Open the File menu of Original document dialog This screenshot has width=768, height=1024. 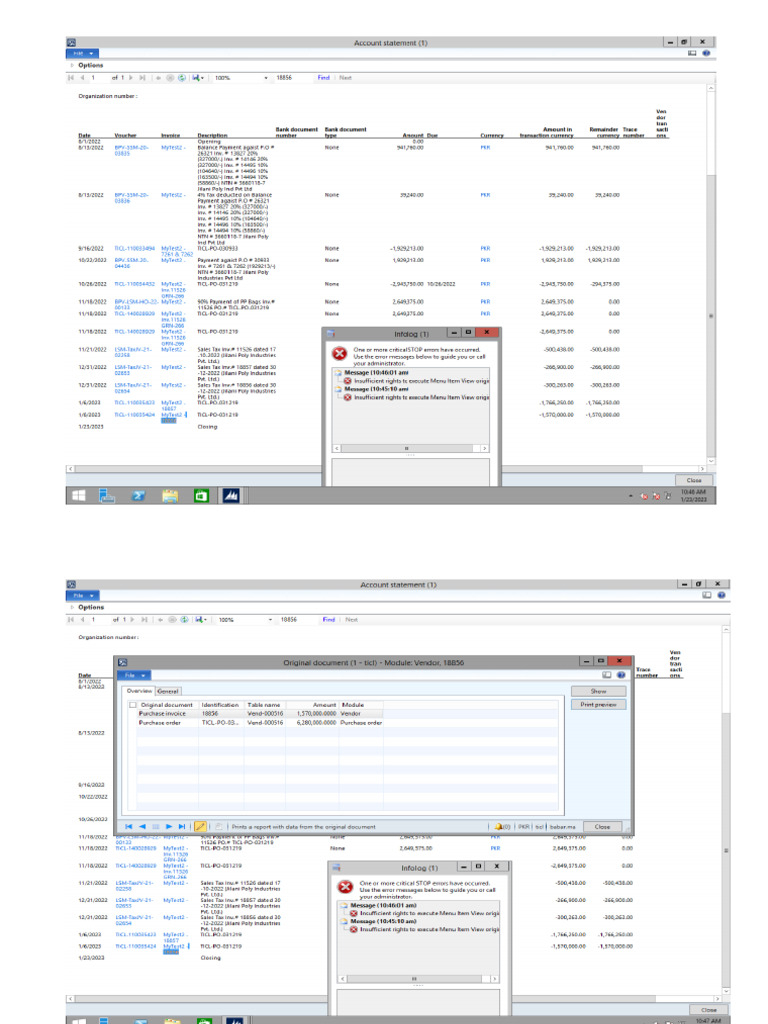click(x=134, y=675)
